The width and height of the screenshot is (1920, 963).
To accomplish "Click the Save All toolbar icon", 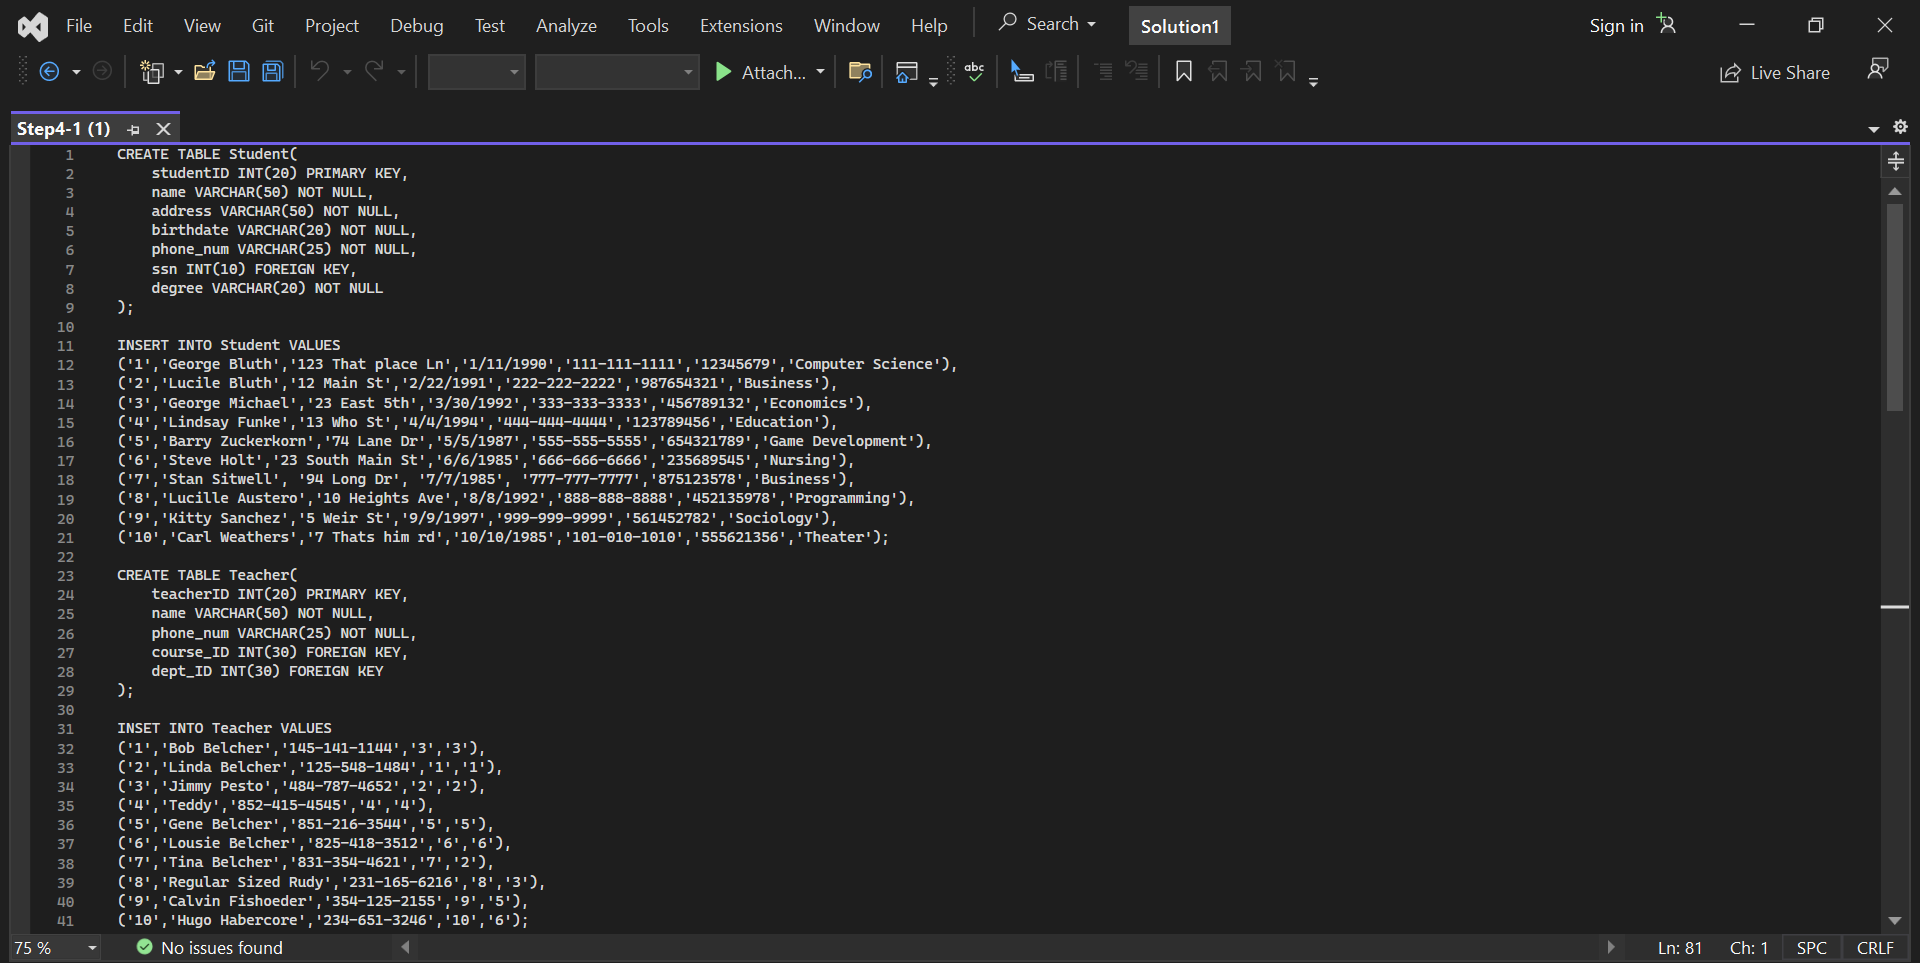I will [273, 72].
